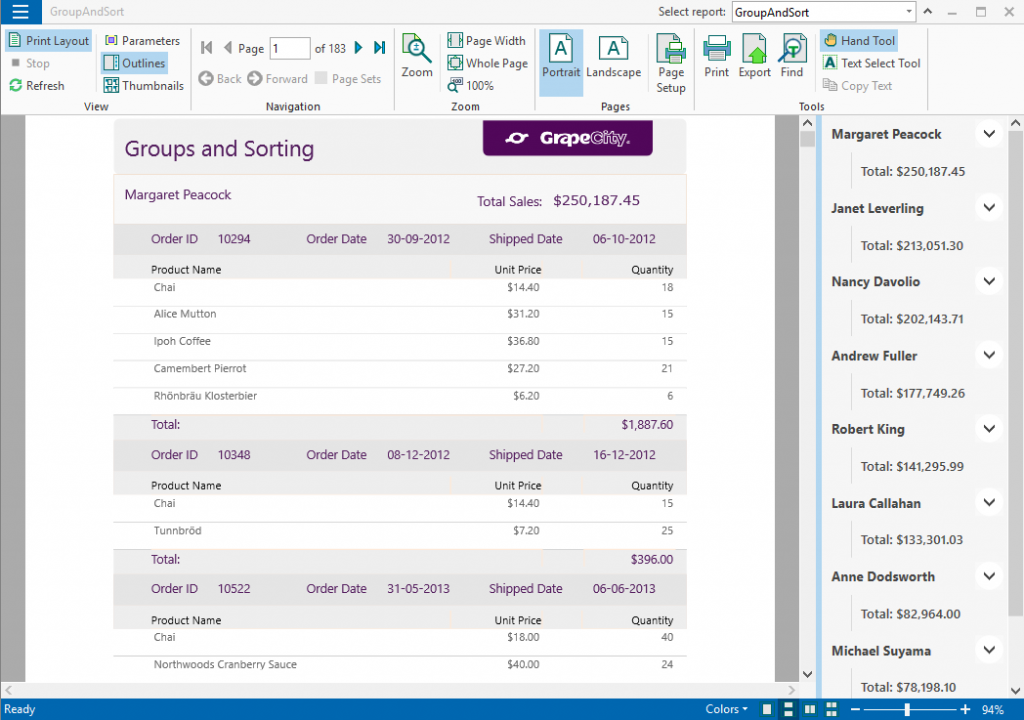Screen dimensions: 1024x720
Task: Toggle the Page Sets checkbox
Action: [348, 78]
